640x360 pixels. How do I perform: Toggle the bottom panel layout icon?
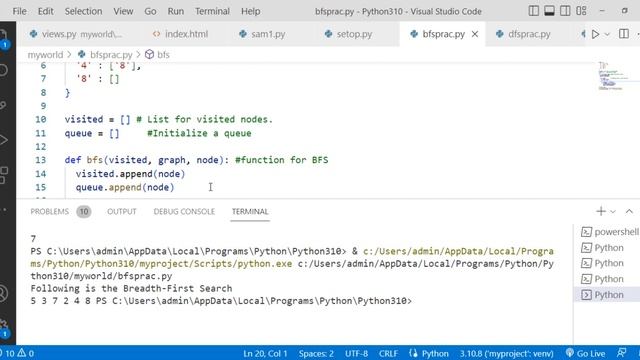pos(549,11)
